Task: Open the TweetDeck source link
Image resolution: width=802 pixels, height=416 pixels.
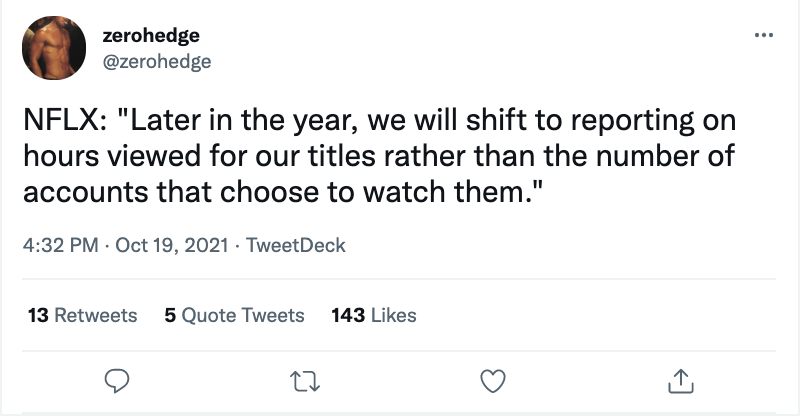Action: 296,245
